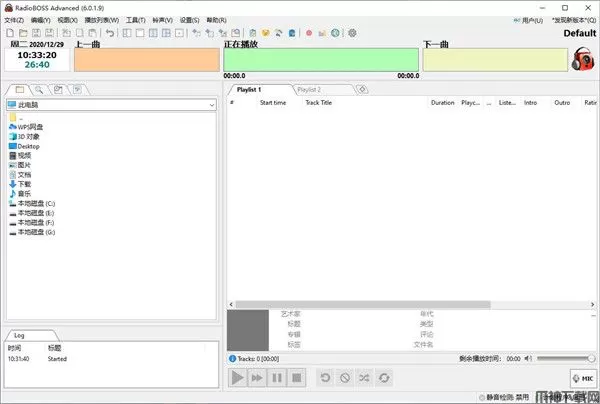This screenshot has width=600, height=404.
Task: Open the 播放列表 menu
Action: point(102,20)
